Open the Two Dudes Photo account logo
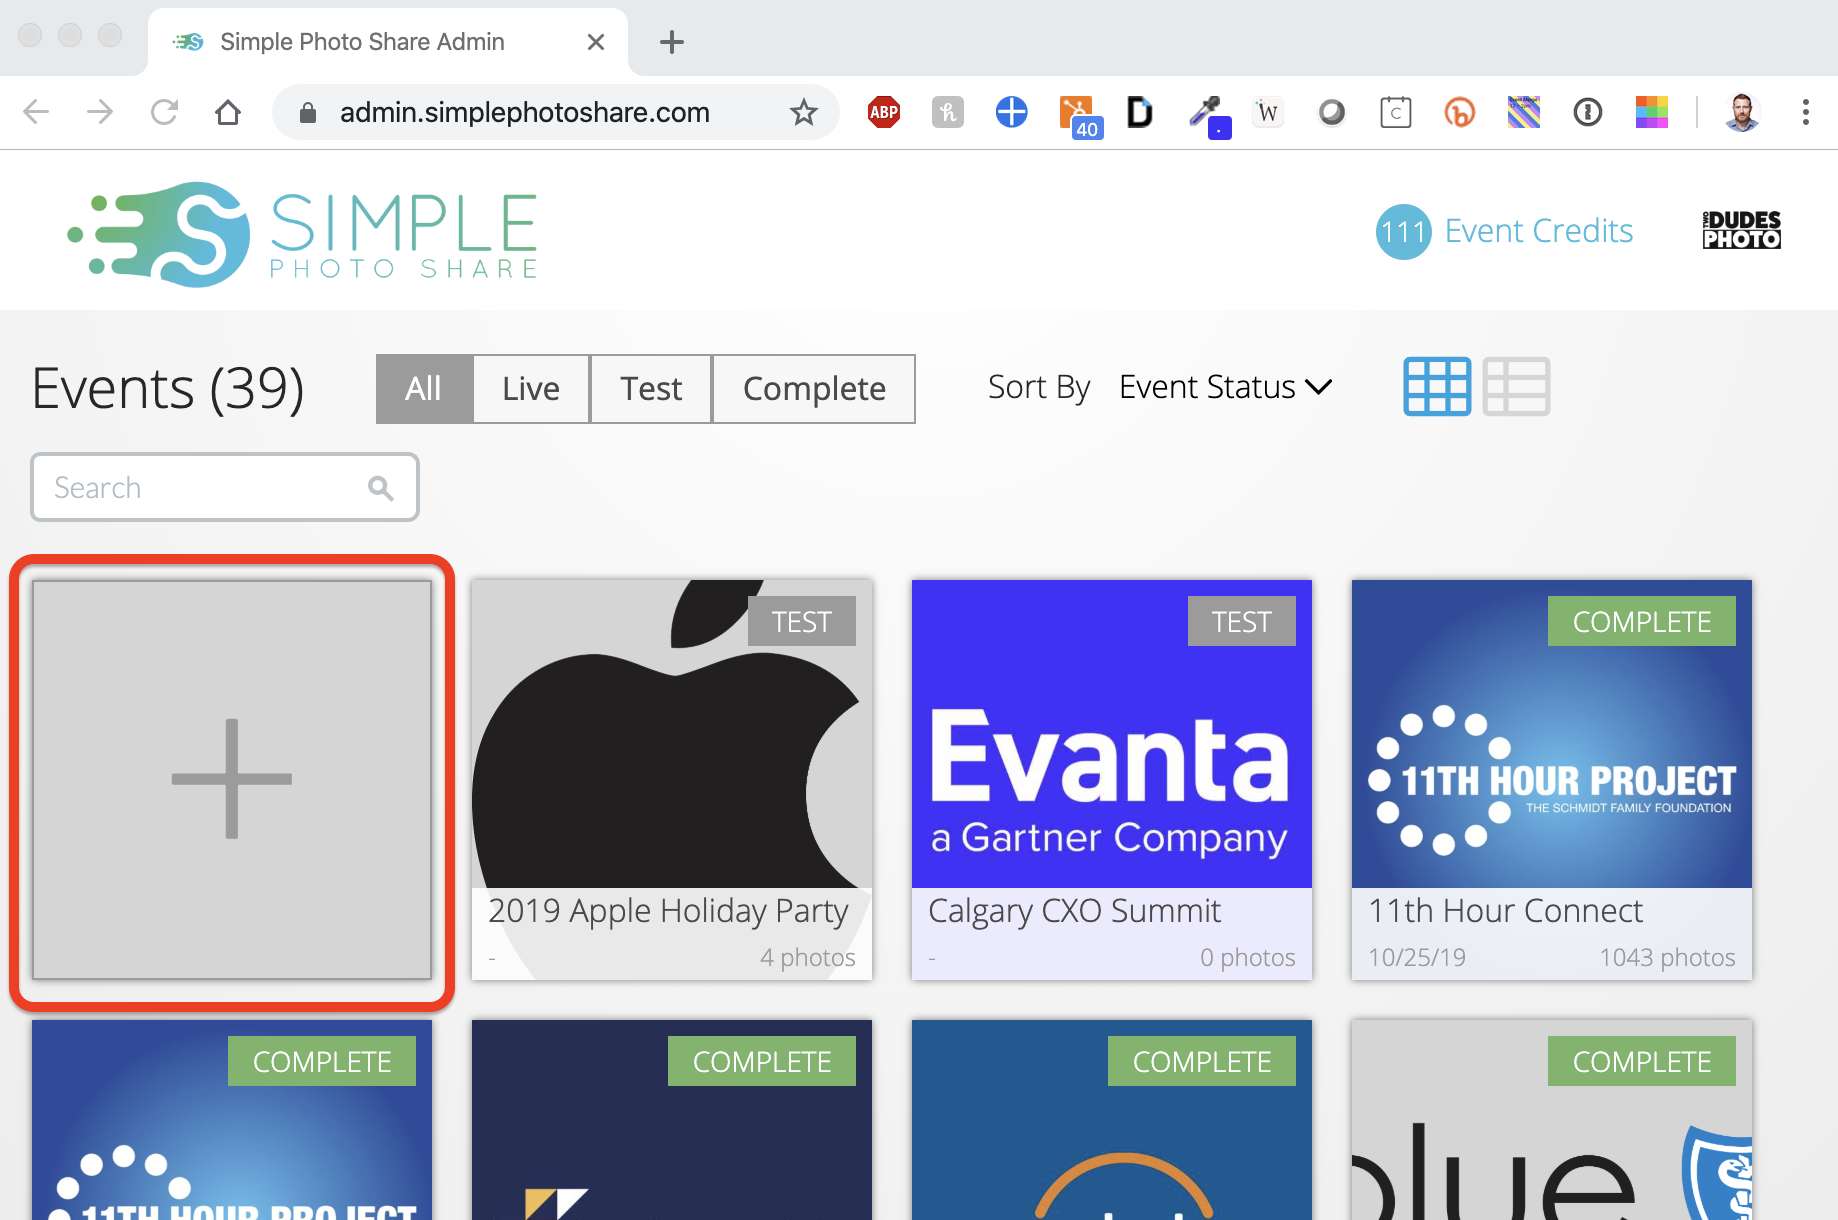Screen dimensions: 1838x1220 [1742, 230]
